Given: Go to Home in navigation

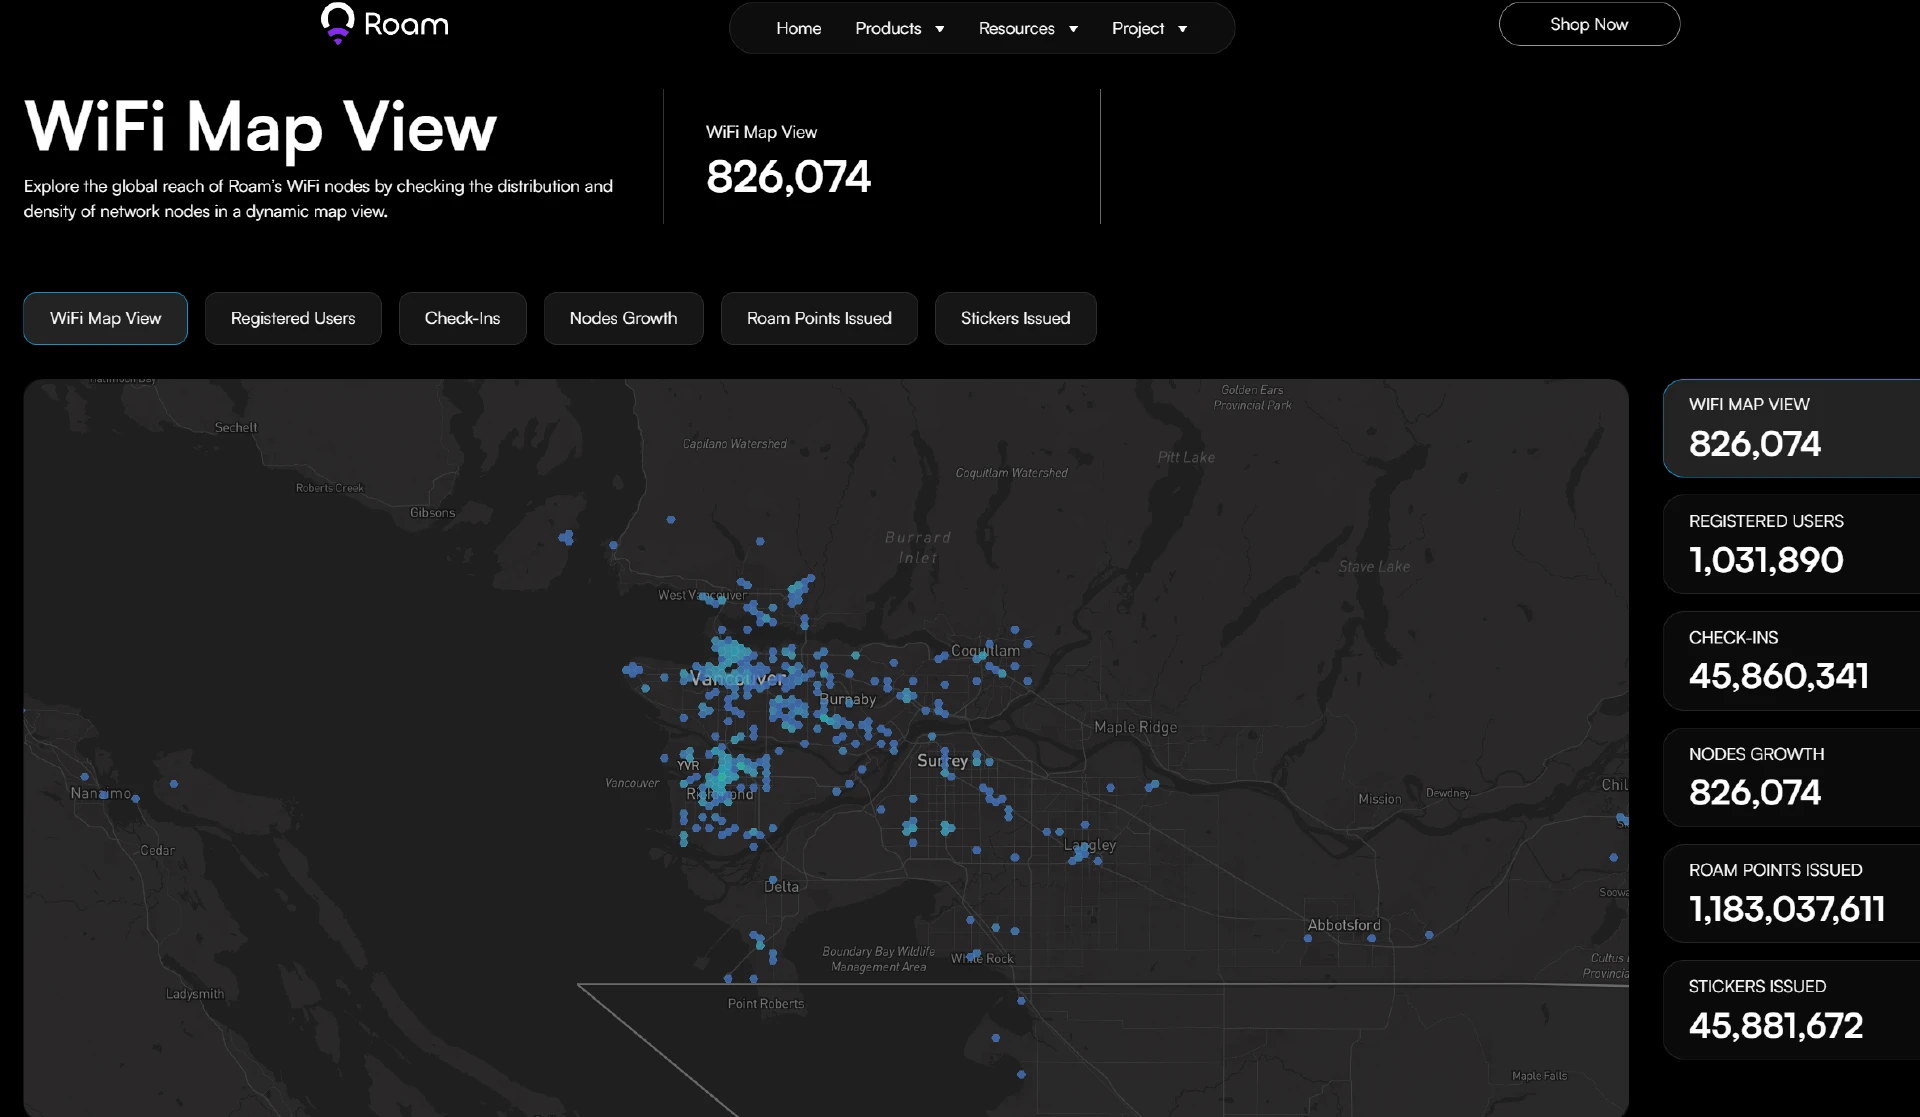Looking at the screenshot, I should point(798,29).
